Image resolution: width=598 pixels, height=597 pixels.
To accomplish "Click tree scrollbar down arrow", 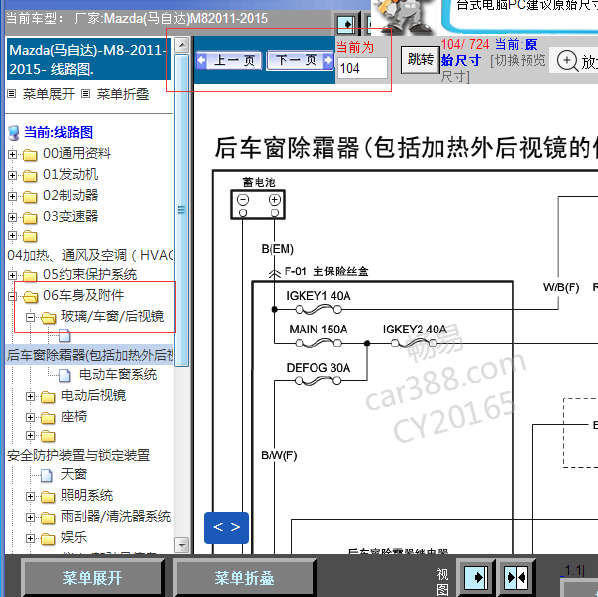I will 182,545.
